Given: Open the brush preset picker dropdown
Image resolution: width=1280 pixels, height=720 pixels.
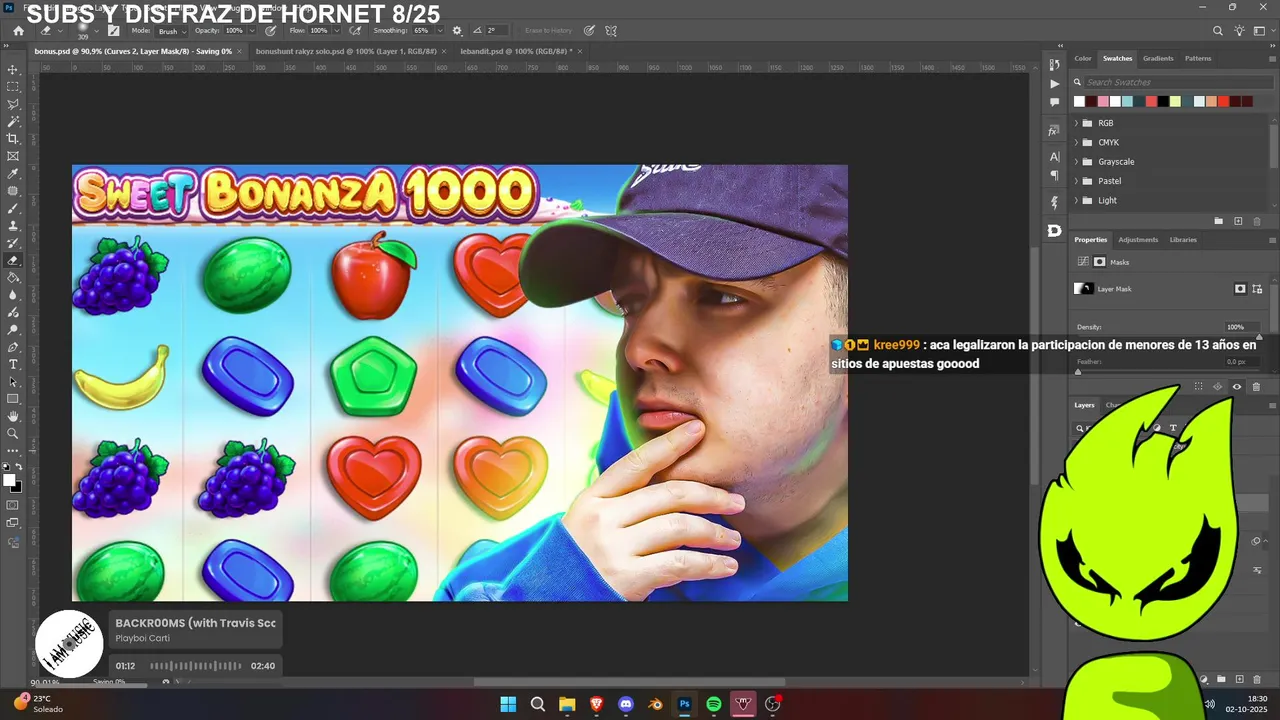Looking at the screenshot, I should pyautogui.click(x=96, y=31).
